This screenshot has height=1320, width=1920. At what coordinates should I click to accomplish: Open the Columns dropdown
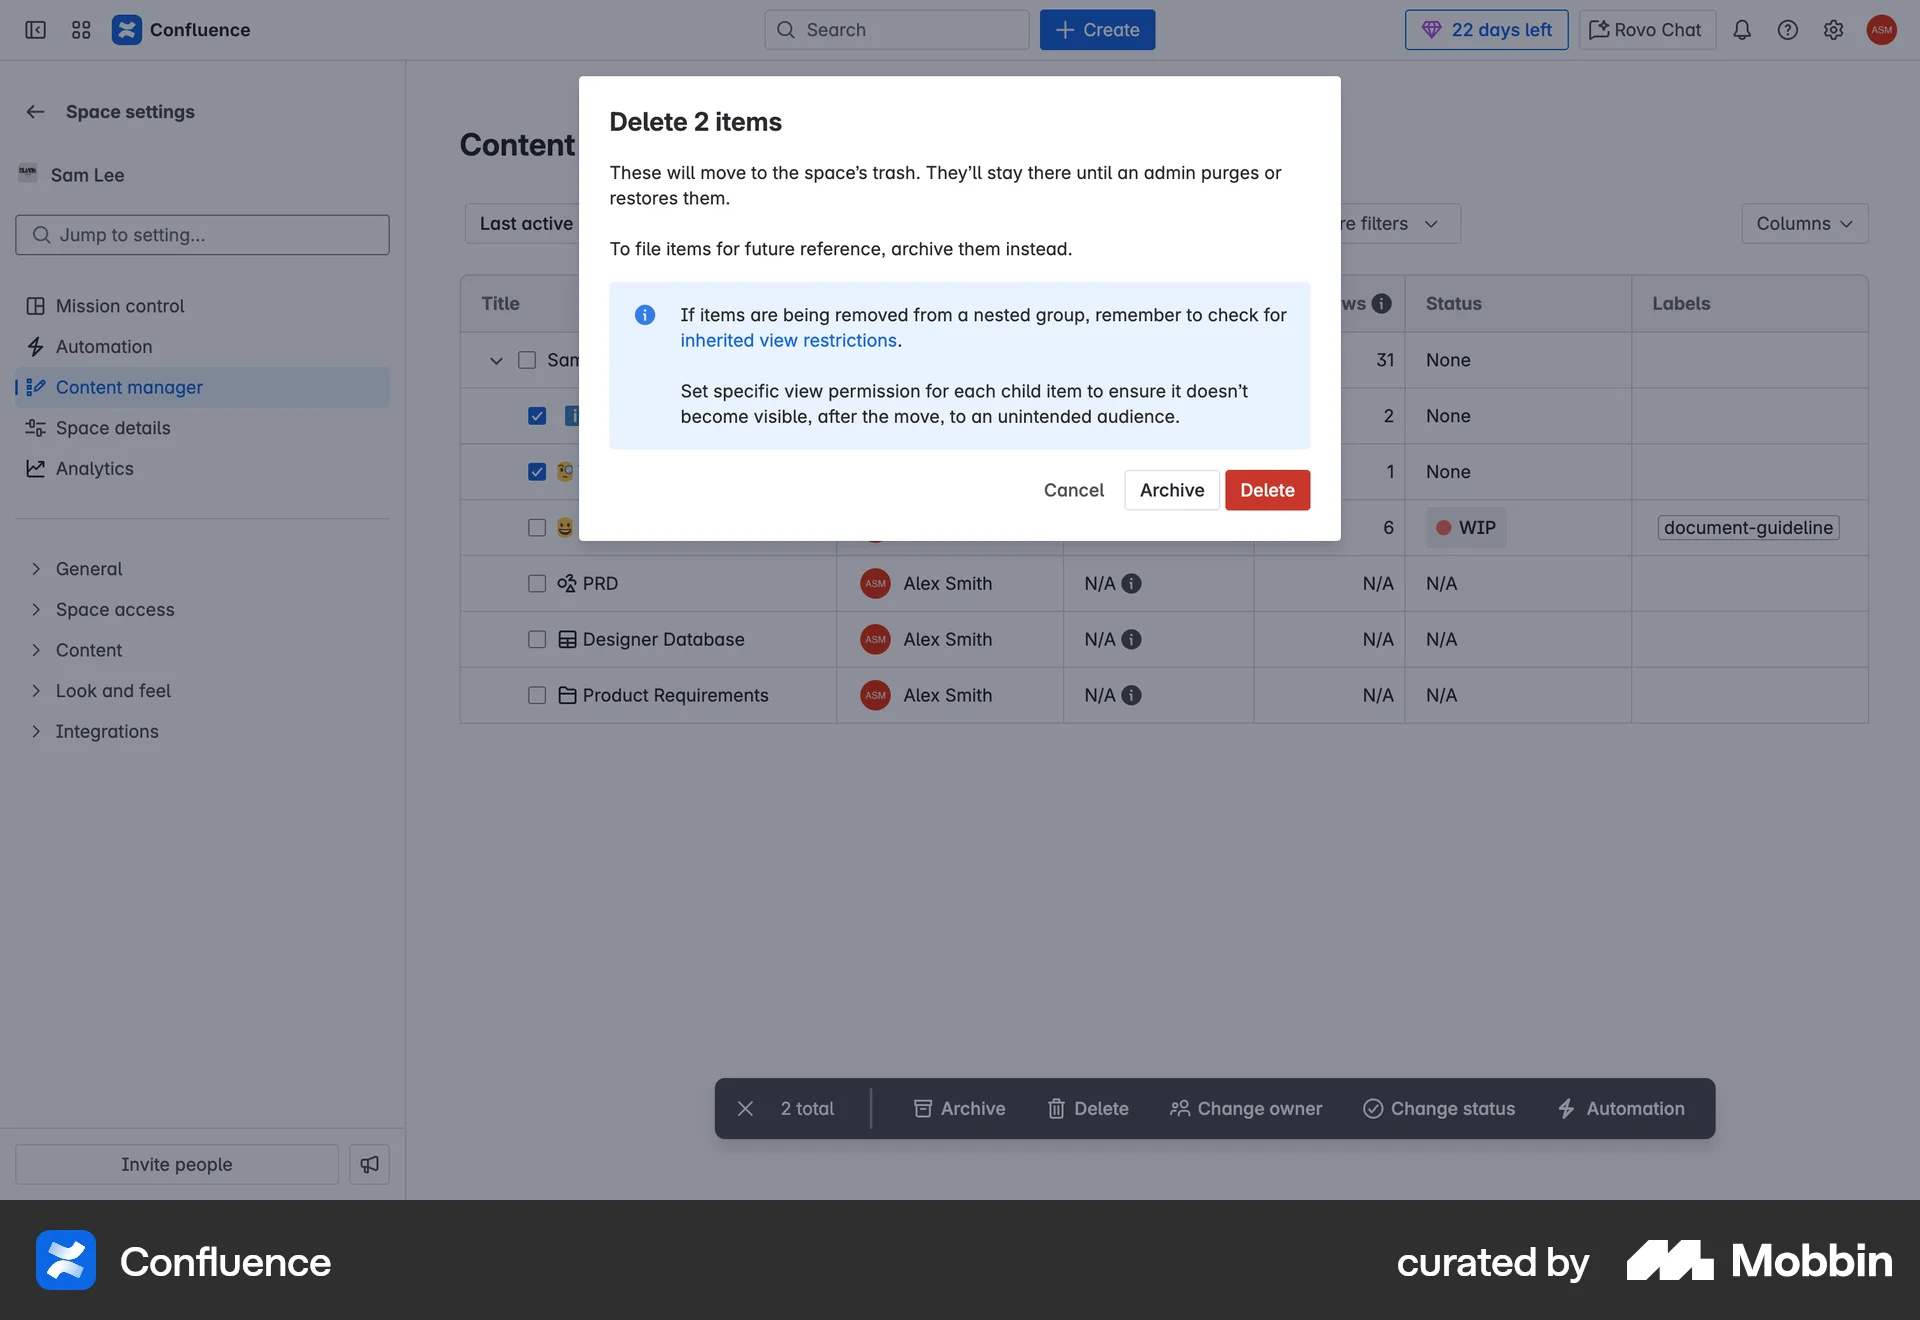[1803, 223]
